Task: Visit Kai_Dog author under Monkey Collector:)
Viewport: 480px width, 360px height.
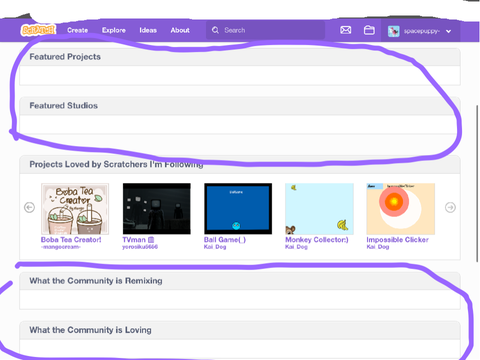Action: 296,247
